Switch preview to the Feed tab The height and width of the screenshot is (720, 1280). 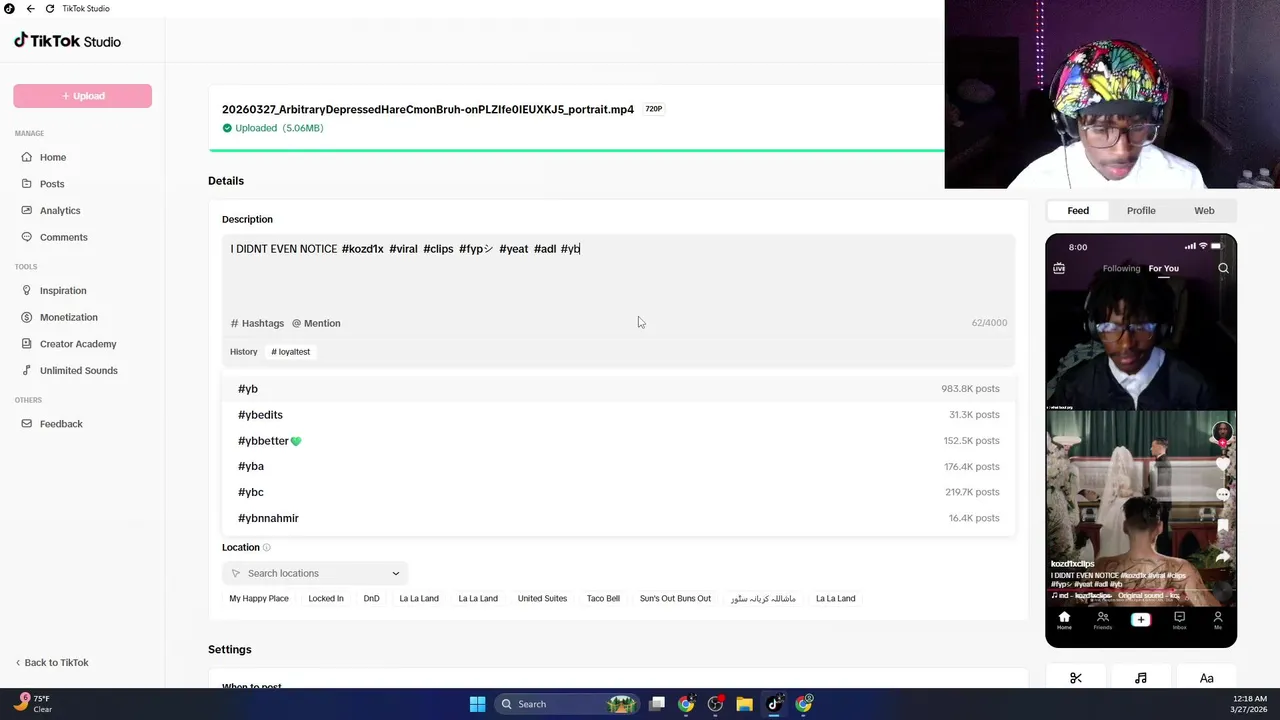1078,211
